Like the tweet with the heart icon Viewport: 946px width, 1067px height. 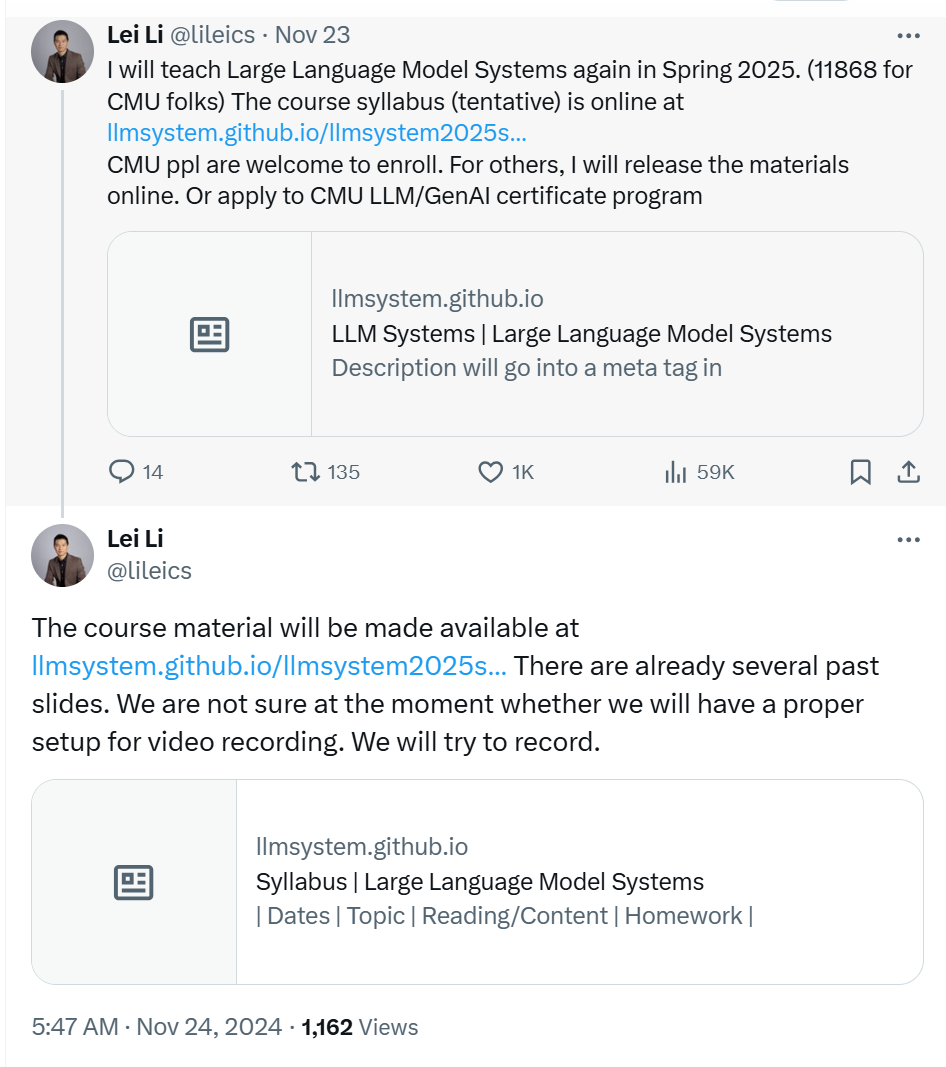490,472
